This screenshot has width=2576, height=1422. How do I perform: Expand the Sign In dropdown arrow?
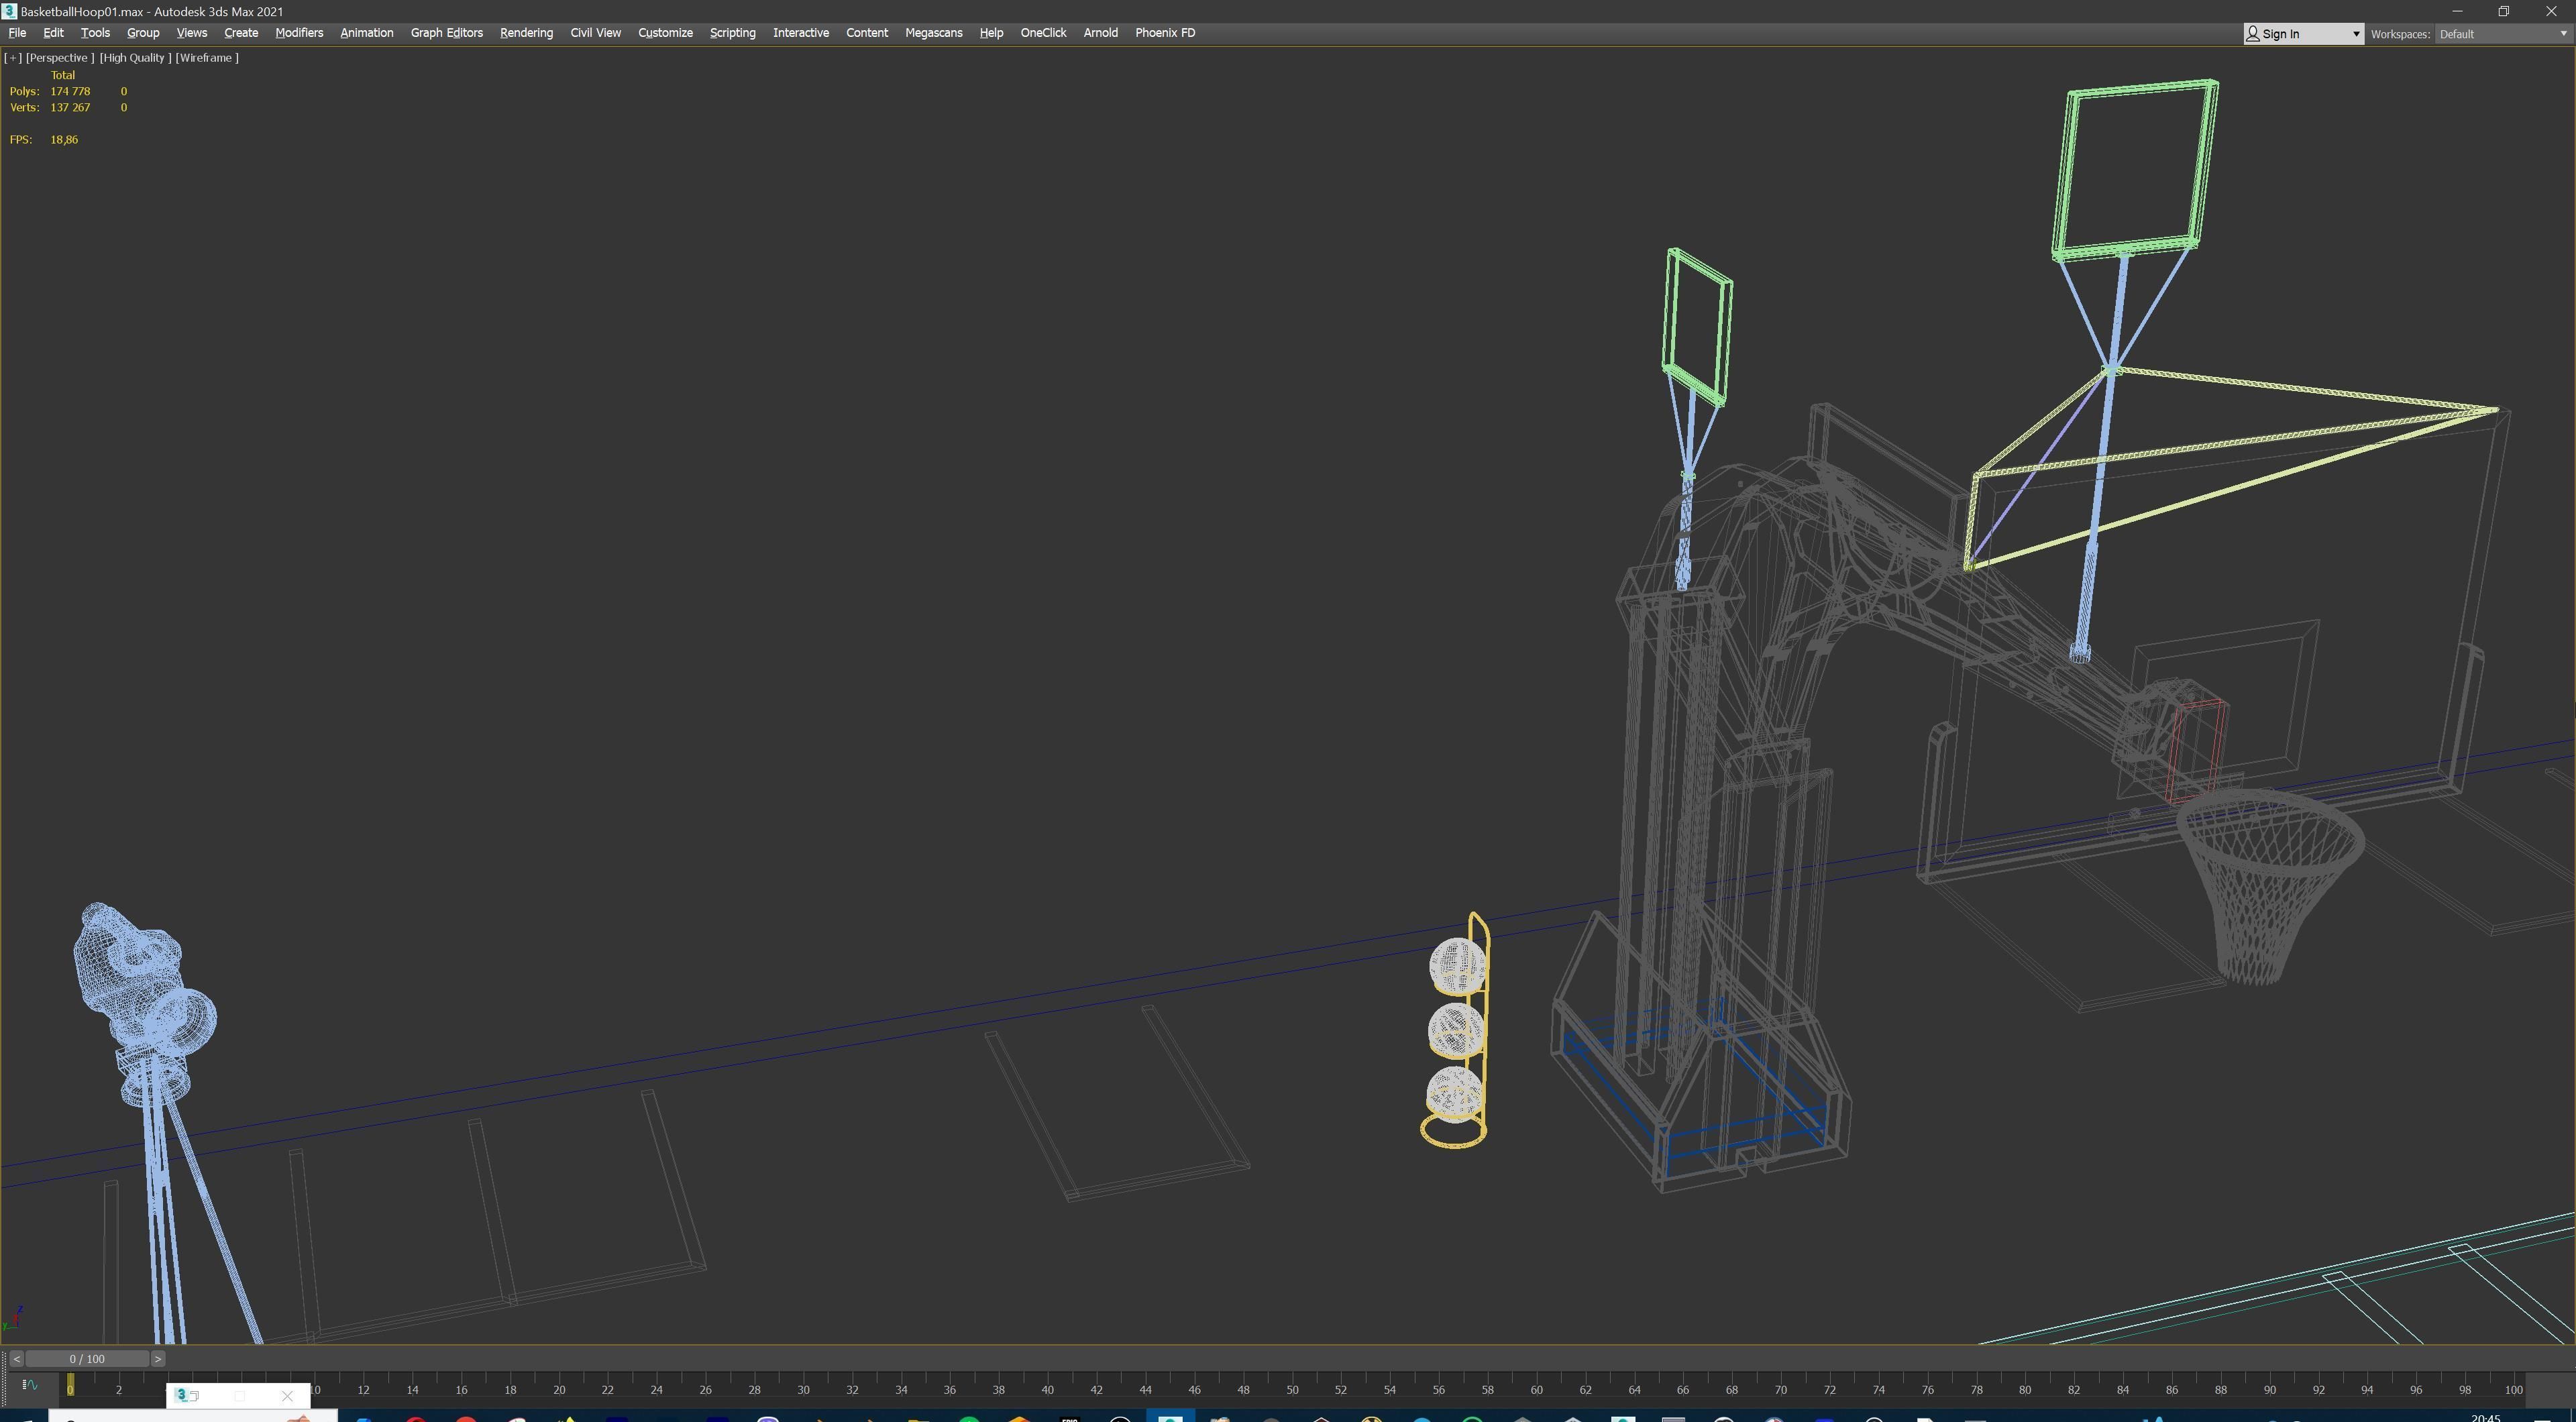click(2355, 34)
